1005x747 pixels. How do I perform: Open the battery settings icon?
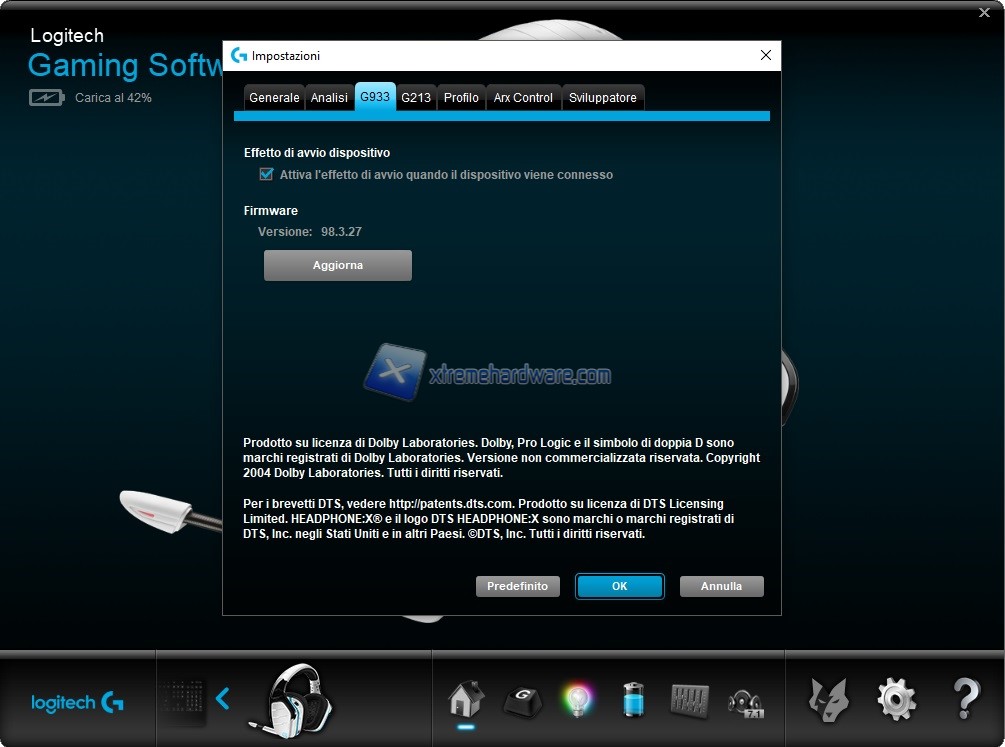click(x=634, y=698)
